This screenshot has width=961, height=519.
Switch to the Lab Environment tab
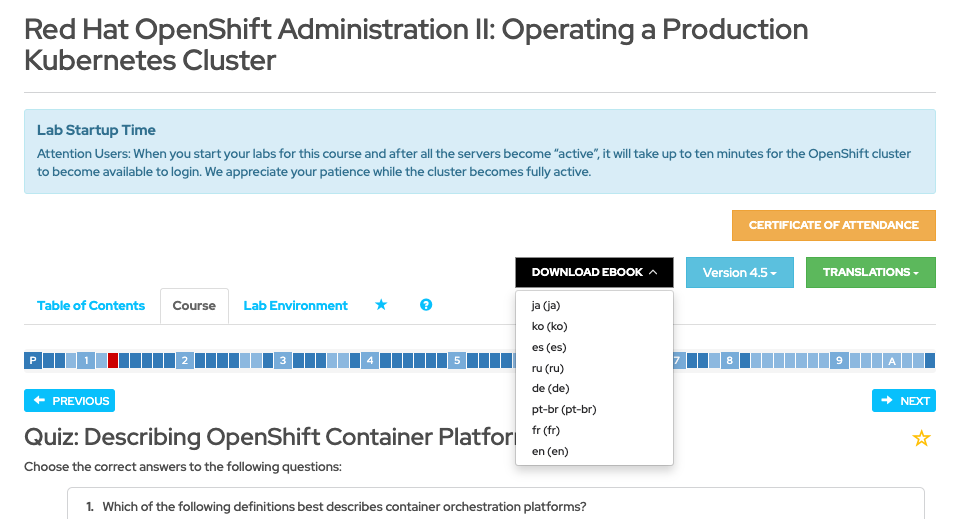296,305
